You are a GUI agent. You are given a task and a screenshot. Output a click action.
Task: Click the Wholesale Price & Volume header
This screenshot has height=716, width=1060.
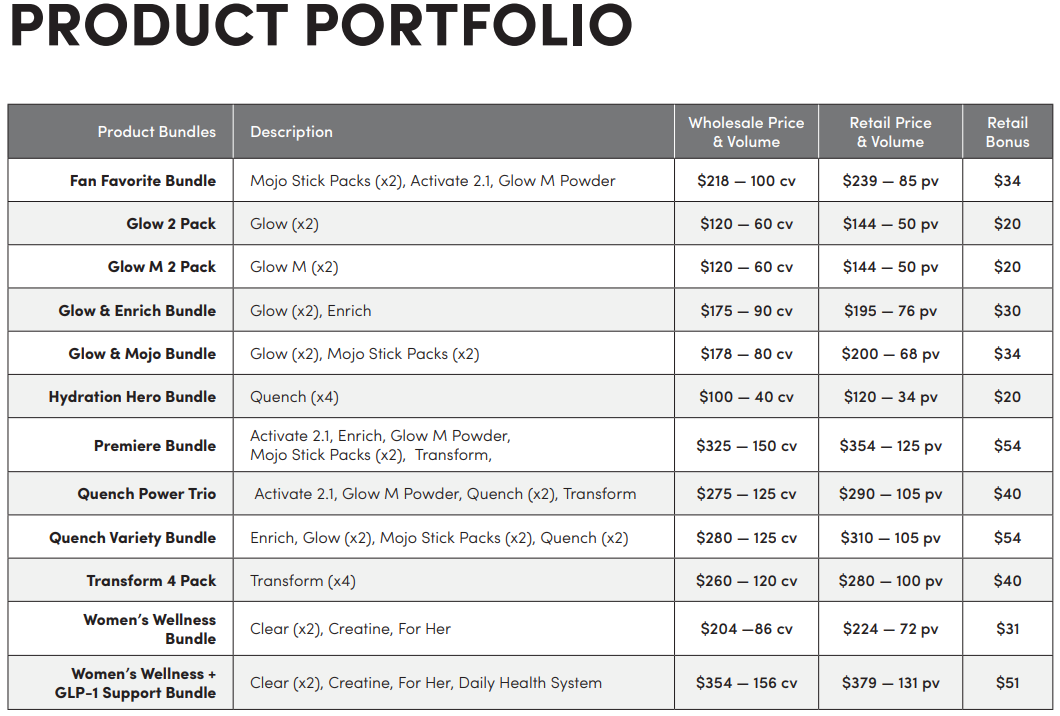pos(746,132)
